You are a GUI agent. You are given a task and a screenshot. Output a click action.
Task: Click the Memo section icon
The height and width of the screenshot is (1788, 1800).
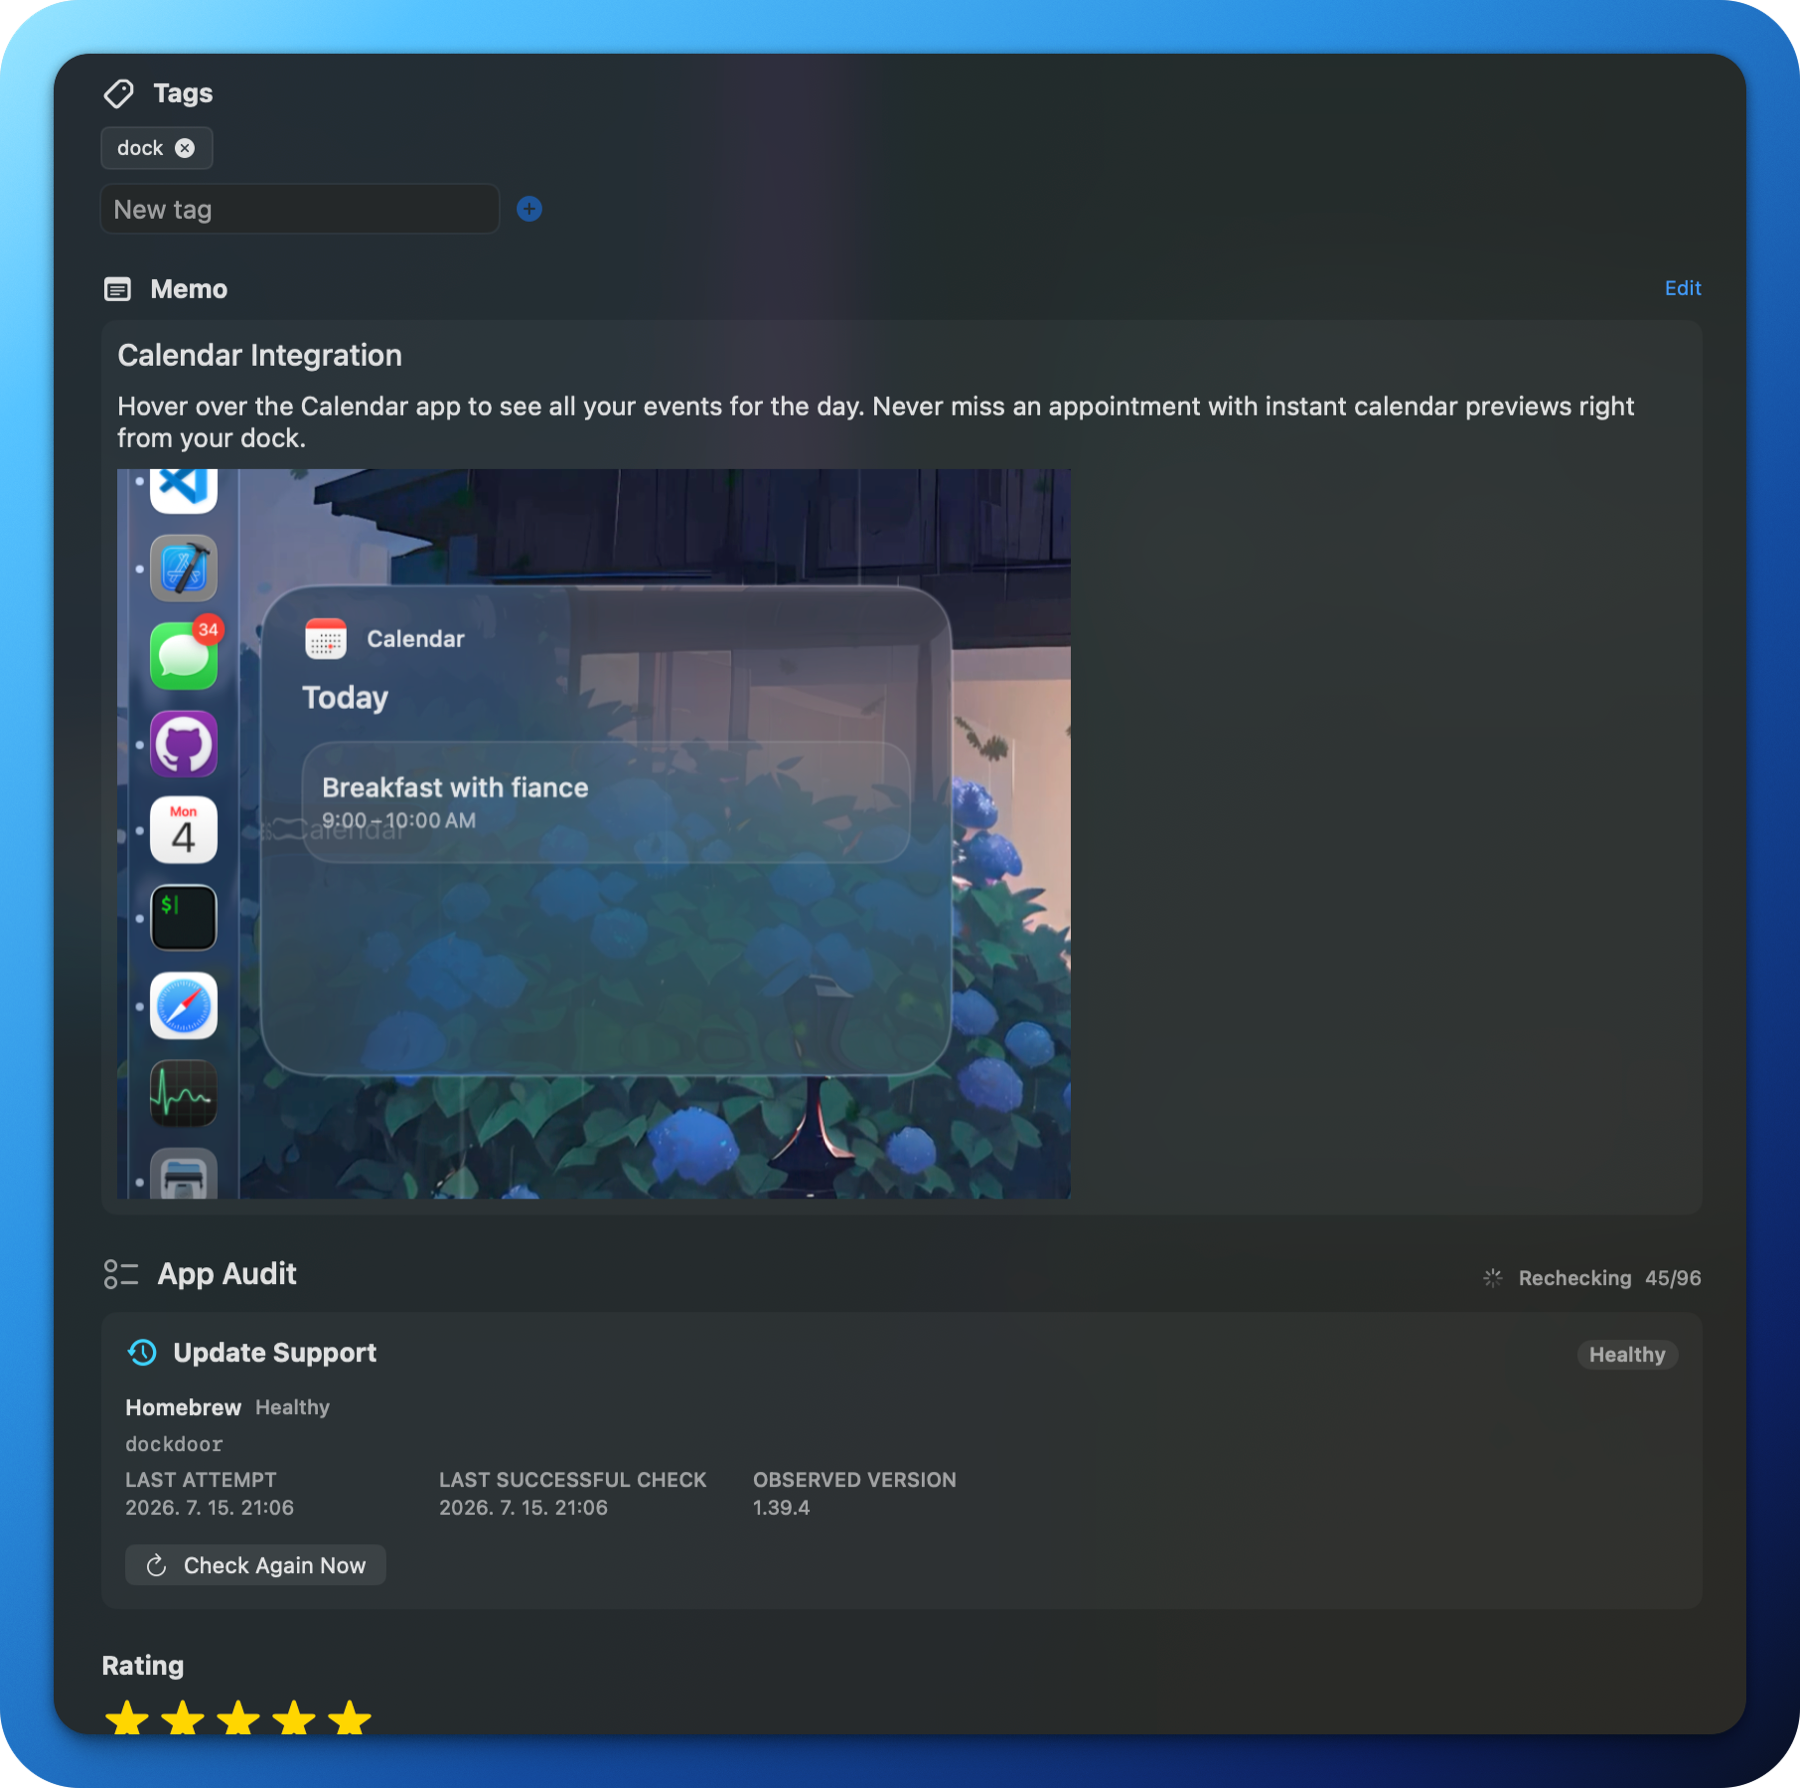tap(118, 289)
